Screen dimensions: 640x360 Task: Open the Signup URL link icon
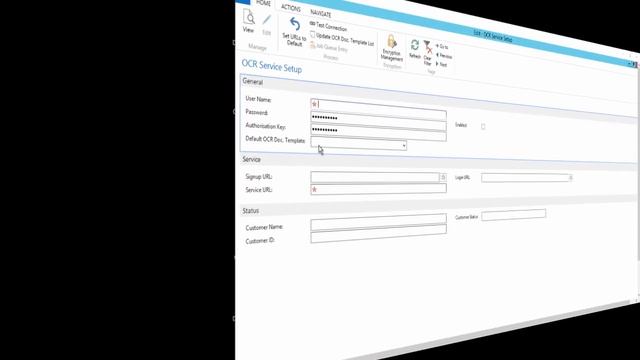(x=443, y=177)
